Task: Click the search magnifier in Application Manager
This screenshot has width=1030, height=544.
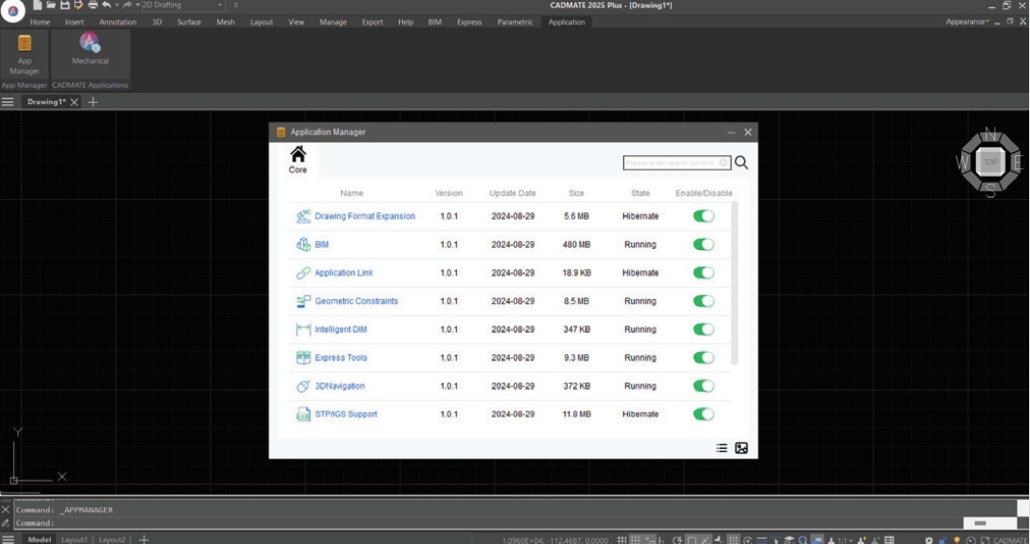Action: (x=741, y=162)
